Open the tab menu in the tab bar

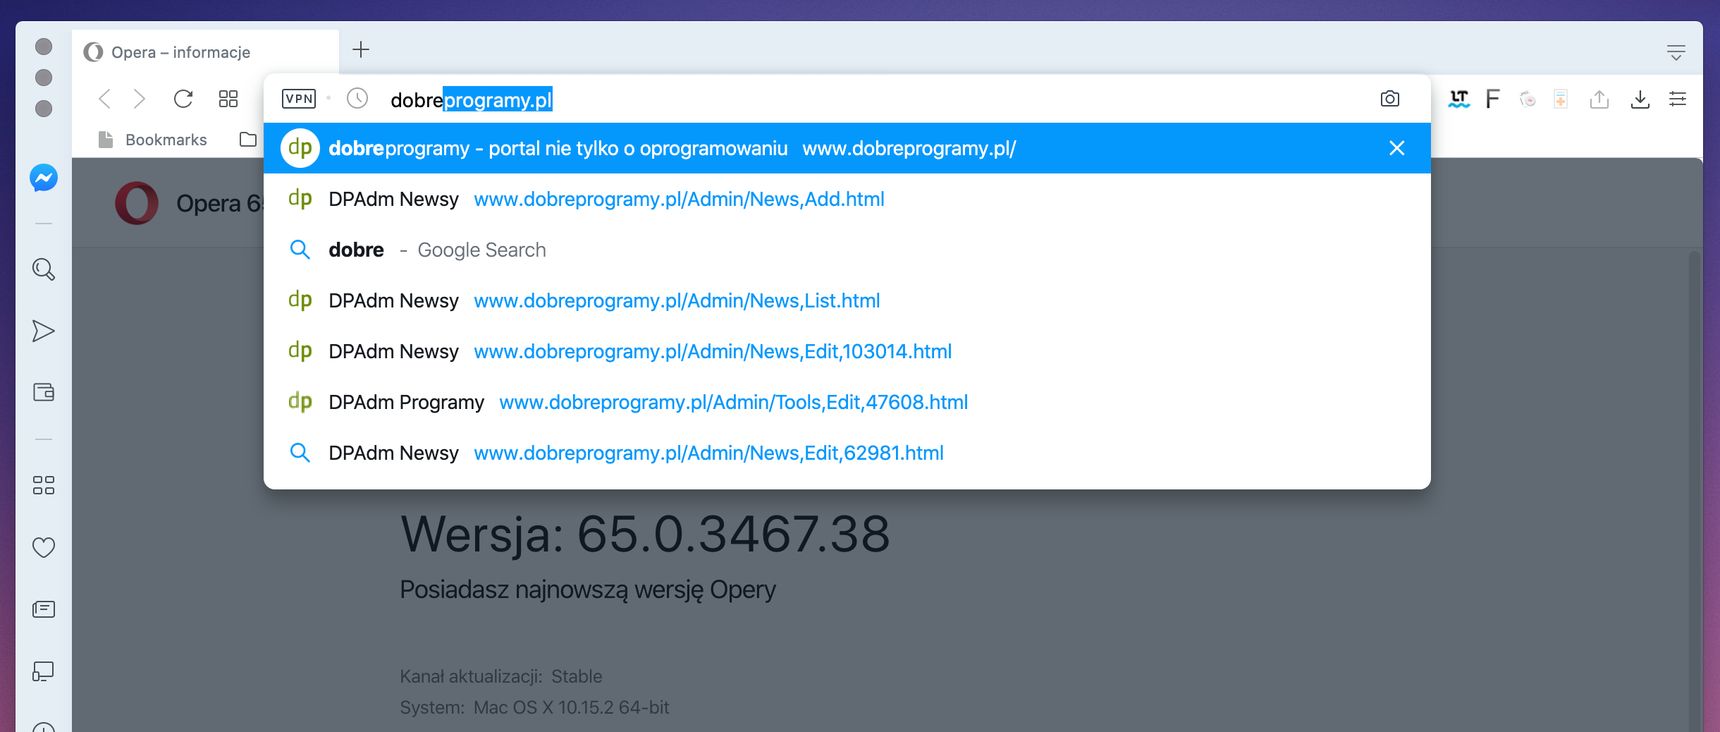pyautogui.click(x=1676, y=52)
